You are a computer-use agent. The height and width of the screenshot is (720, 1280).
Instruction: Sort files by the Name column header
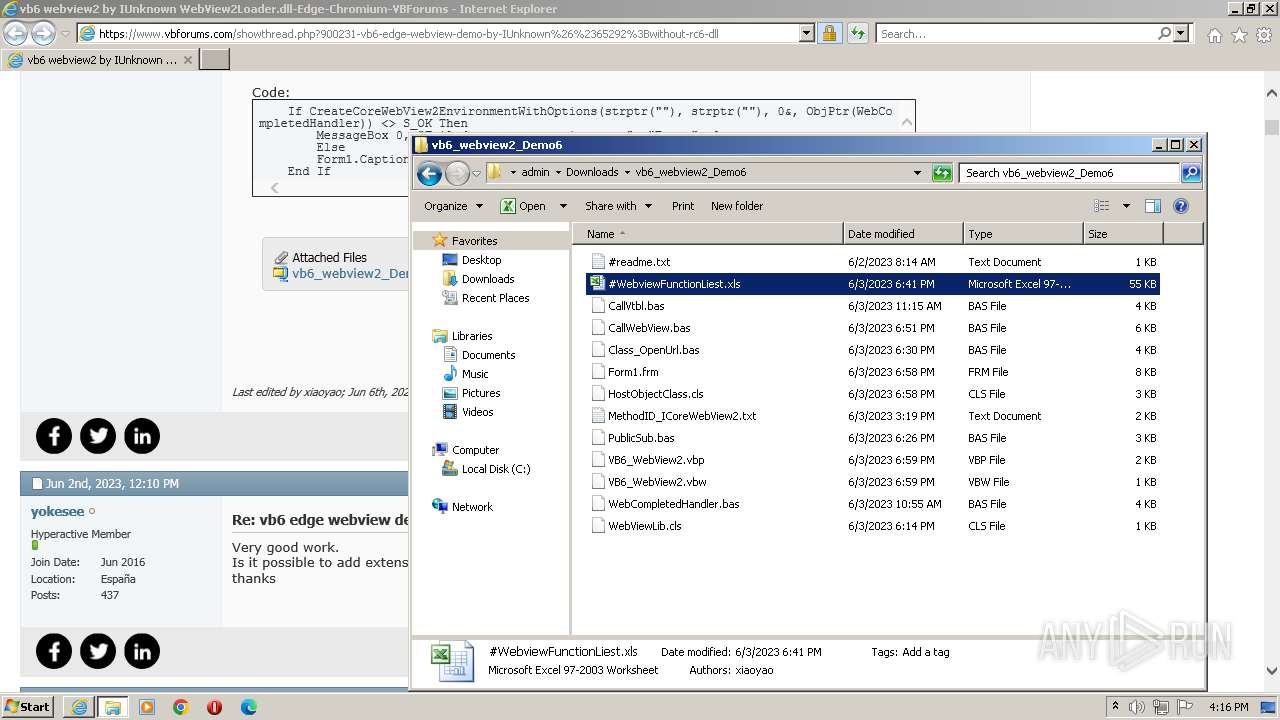click(707, 234)
